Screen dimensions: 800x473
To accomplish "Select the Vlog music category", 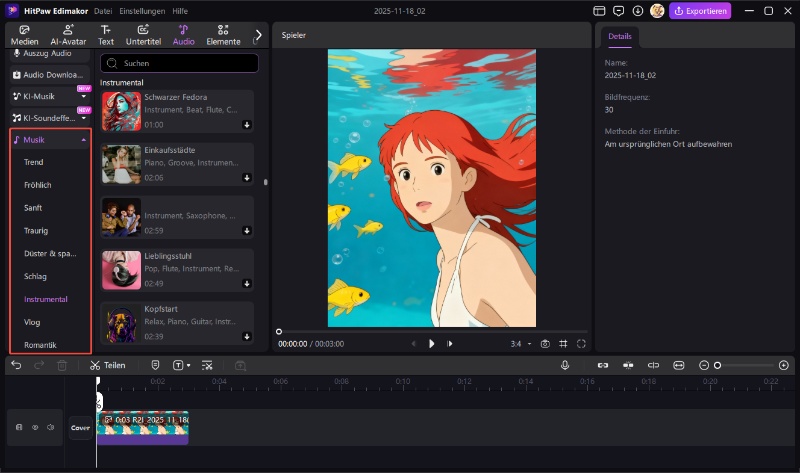I will [32, 322].
